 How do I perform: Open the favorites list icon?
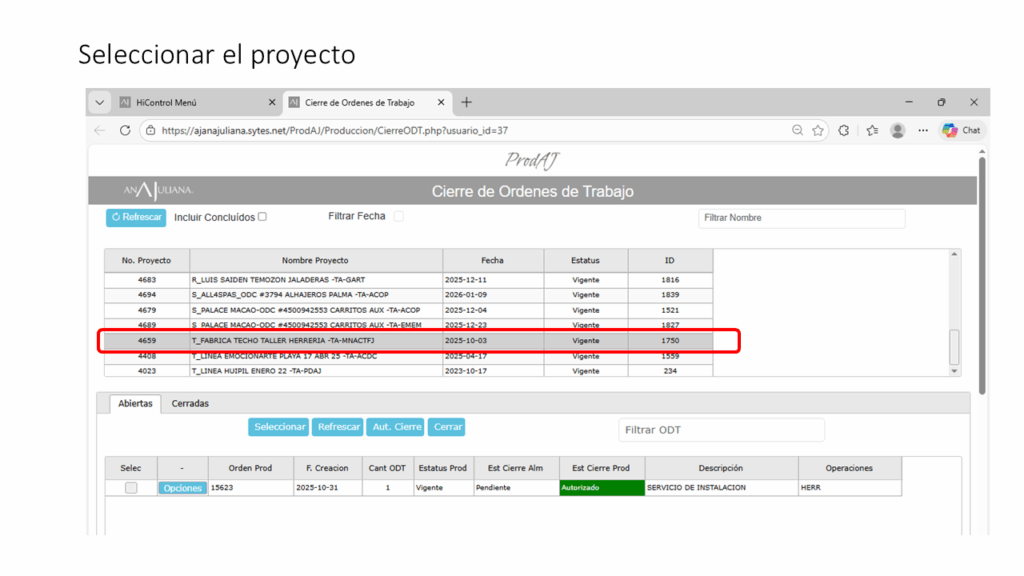pyautogui.click(x=872, y=130)
